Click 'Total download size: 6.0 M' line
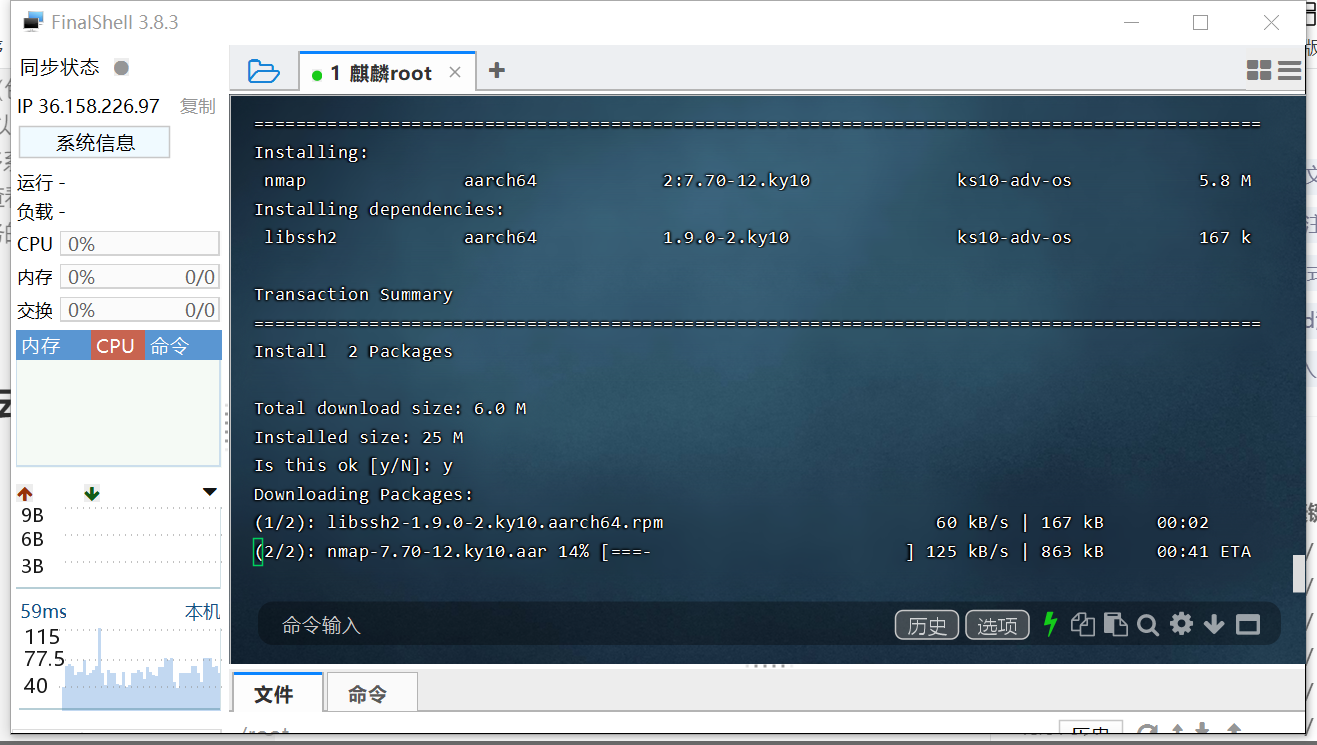Viewport: 1317px width, 745px height. point(390,408)
